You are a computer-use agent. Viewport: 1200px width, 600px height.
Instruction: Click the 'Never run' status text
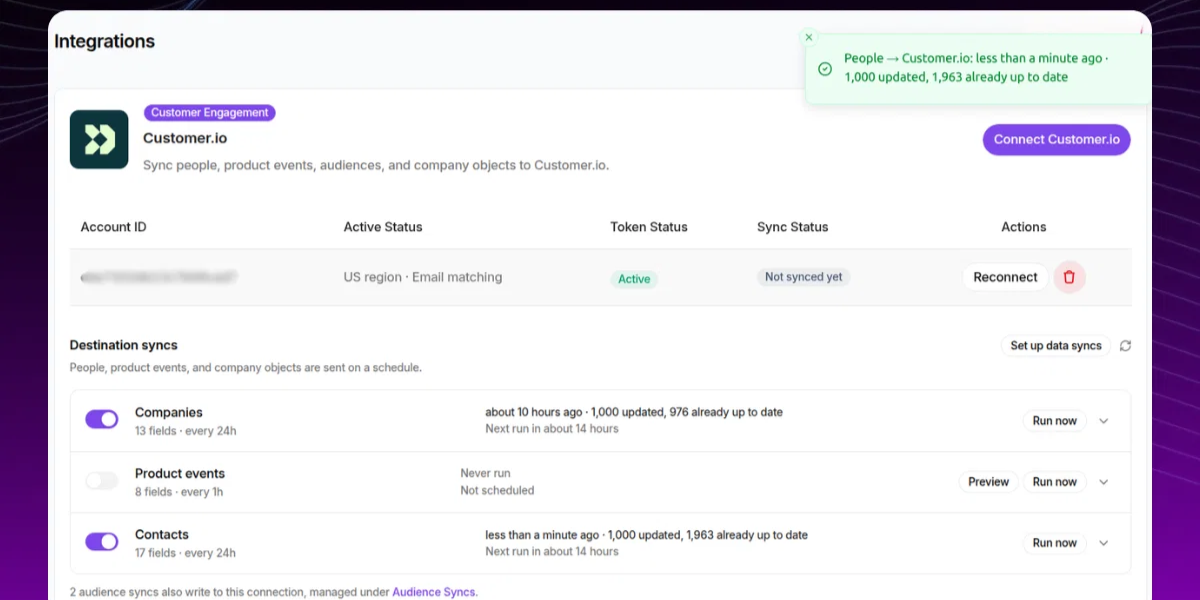pyautogui.click(x=485, y=473)
